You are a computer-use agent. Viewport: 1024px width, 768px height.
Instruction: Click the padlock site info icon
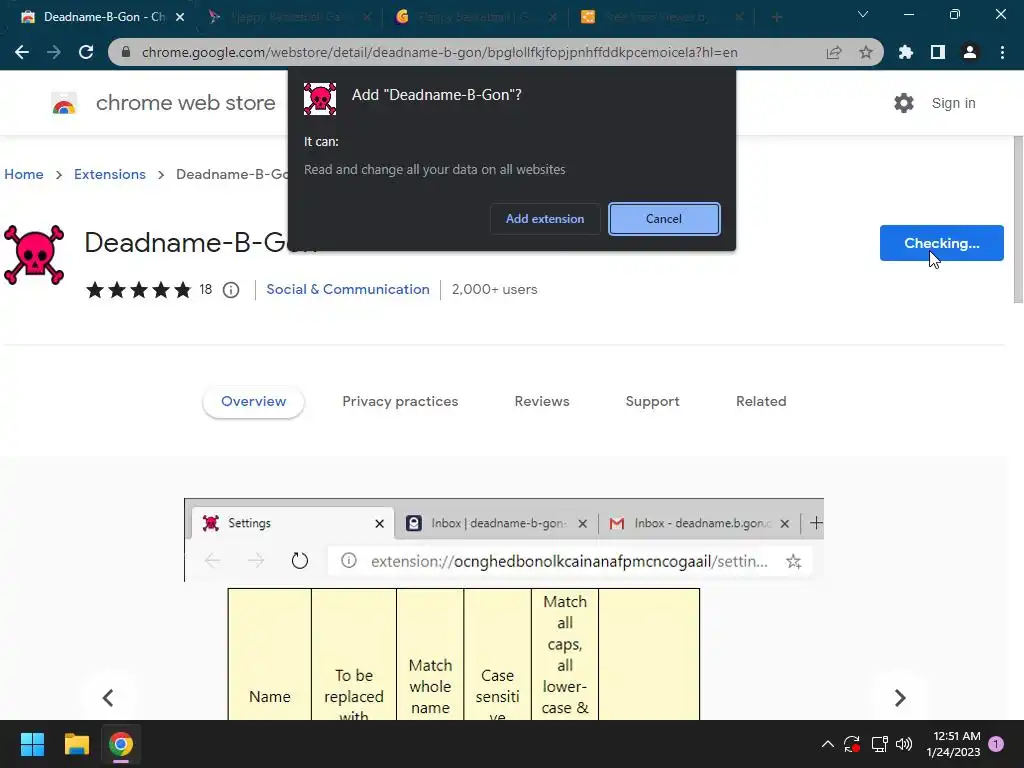click(126, 52)
